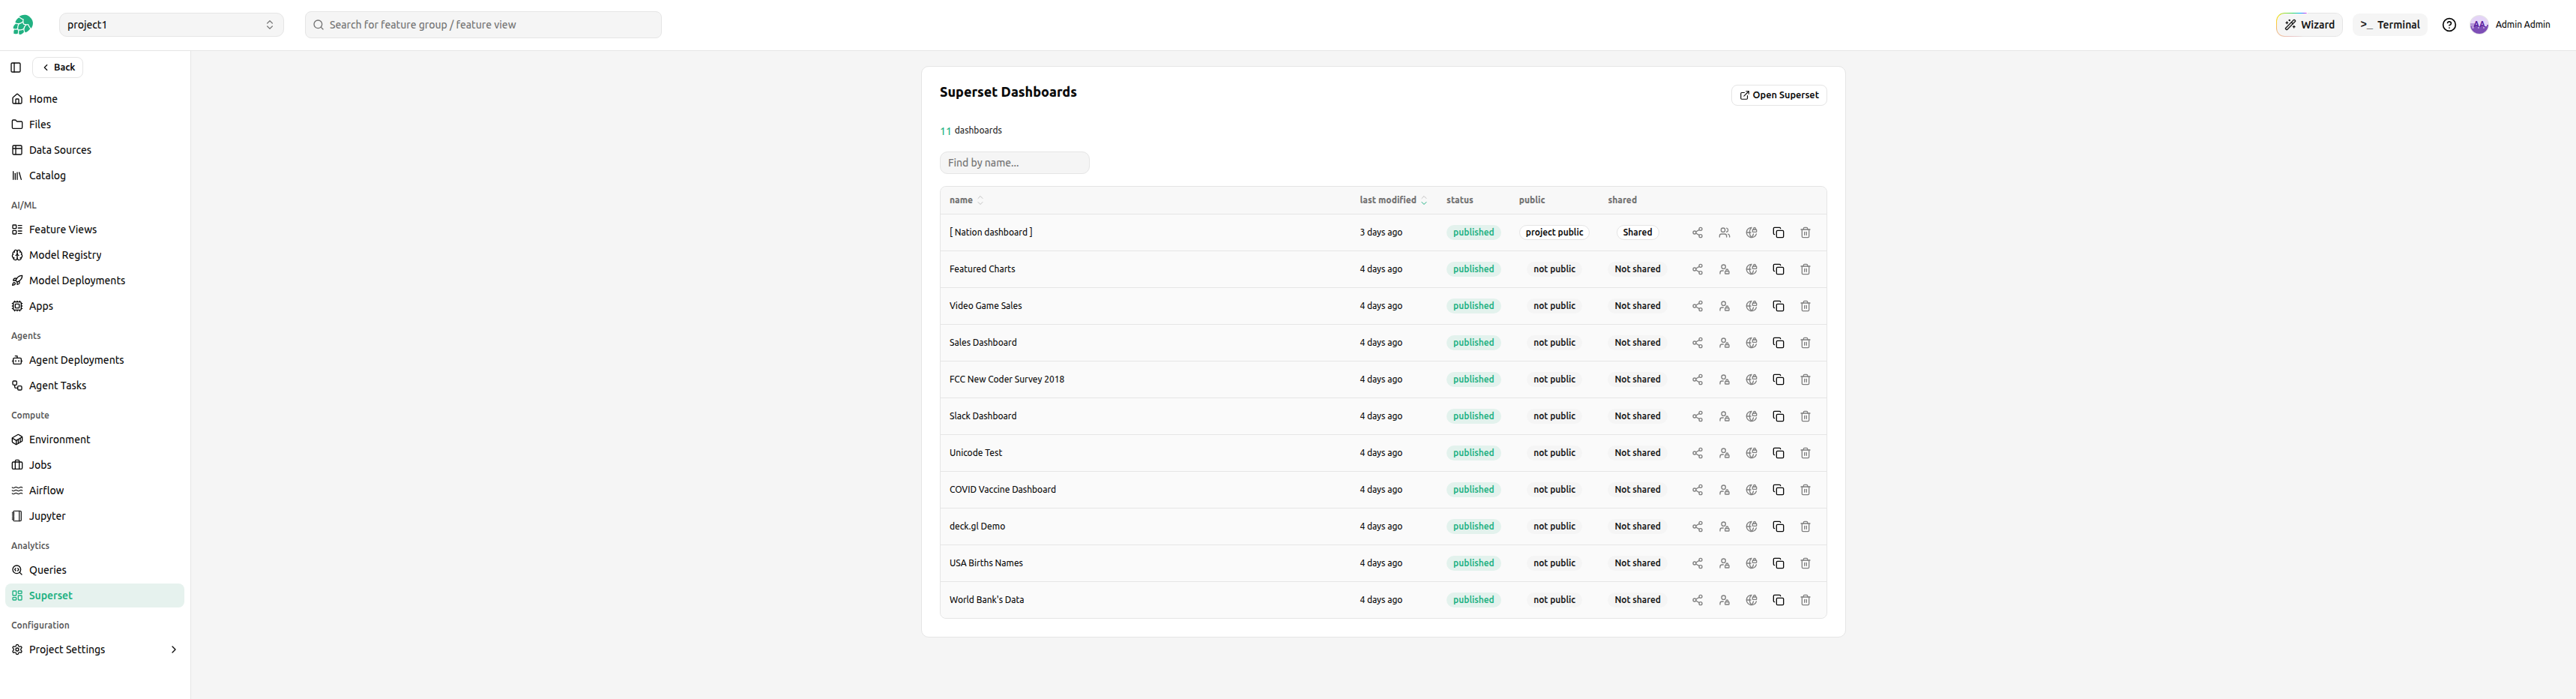Click the FCC New Coder Survey 2018 name
2576x699 pixels.
(1006, 380)
